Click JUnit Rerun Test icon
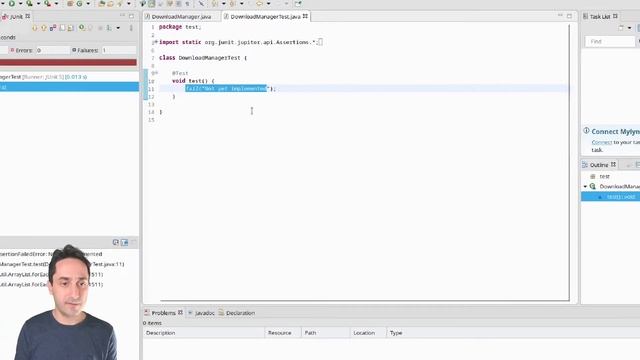The height and width of the screenshot is (360, 640). [x=82, y=28]
